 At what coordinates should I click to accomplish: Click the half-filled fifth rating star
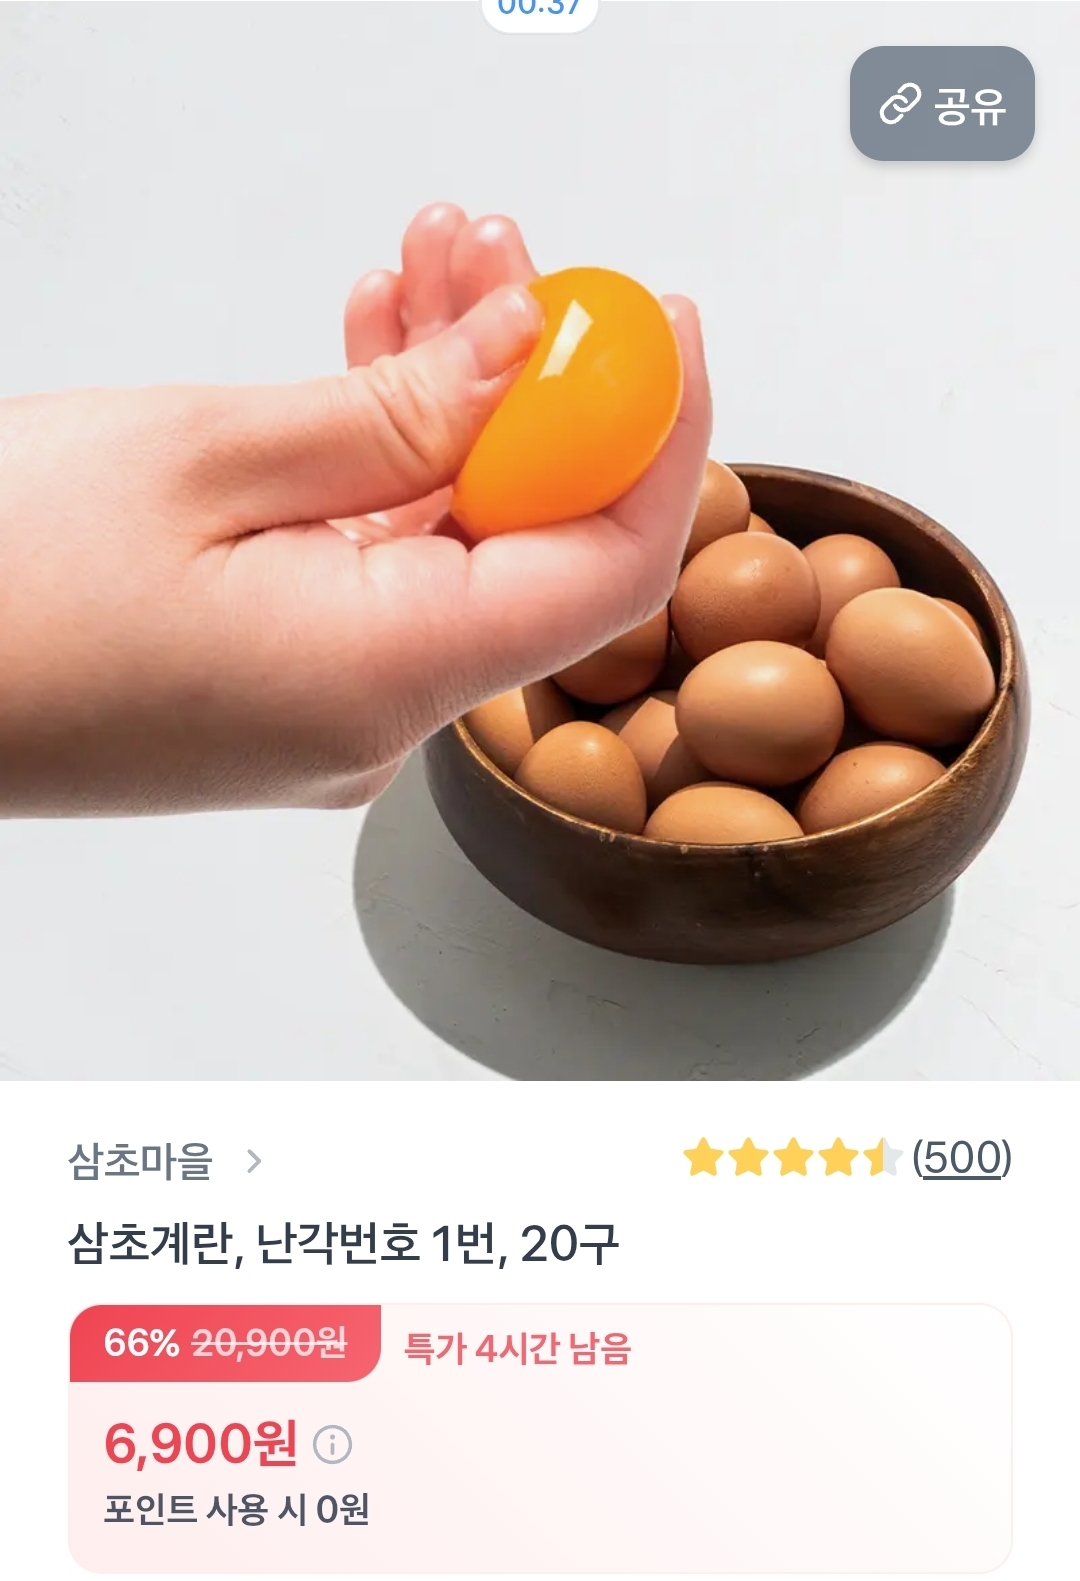883,1158
